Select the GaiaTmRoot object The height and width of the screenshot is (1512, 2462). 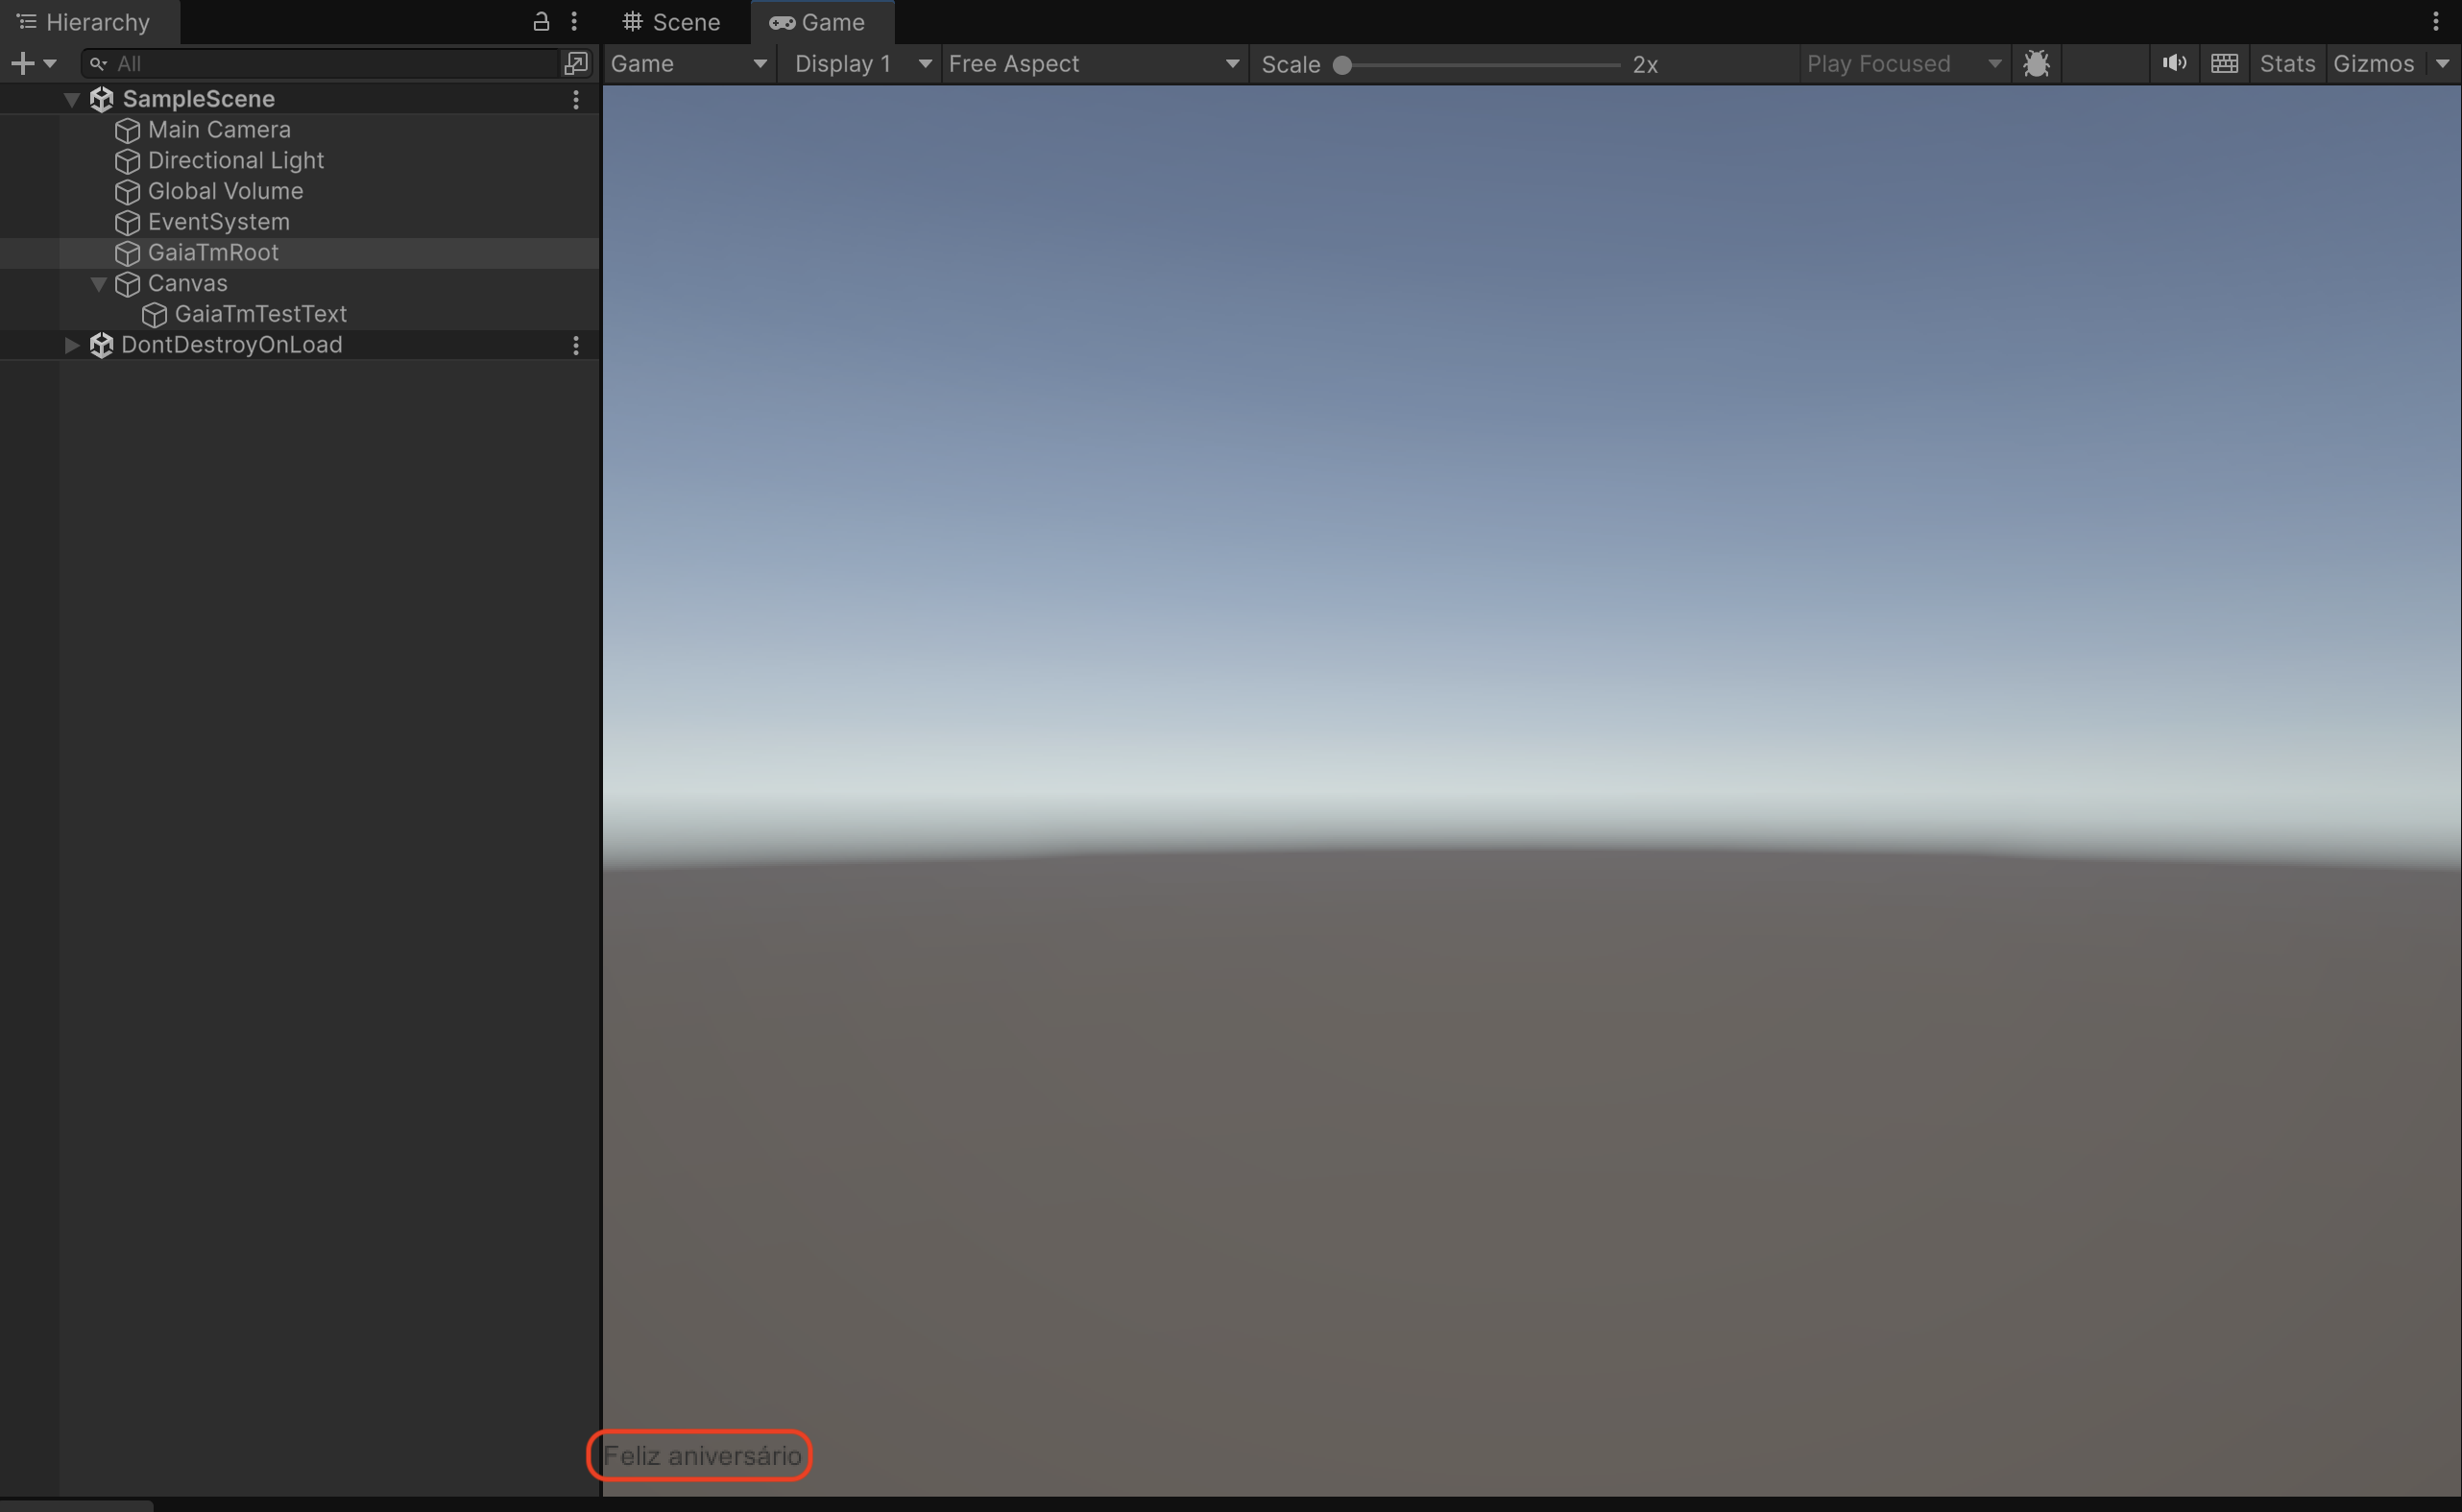tap(213, 253)
